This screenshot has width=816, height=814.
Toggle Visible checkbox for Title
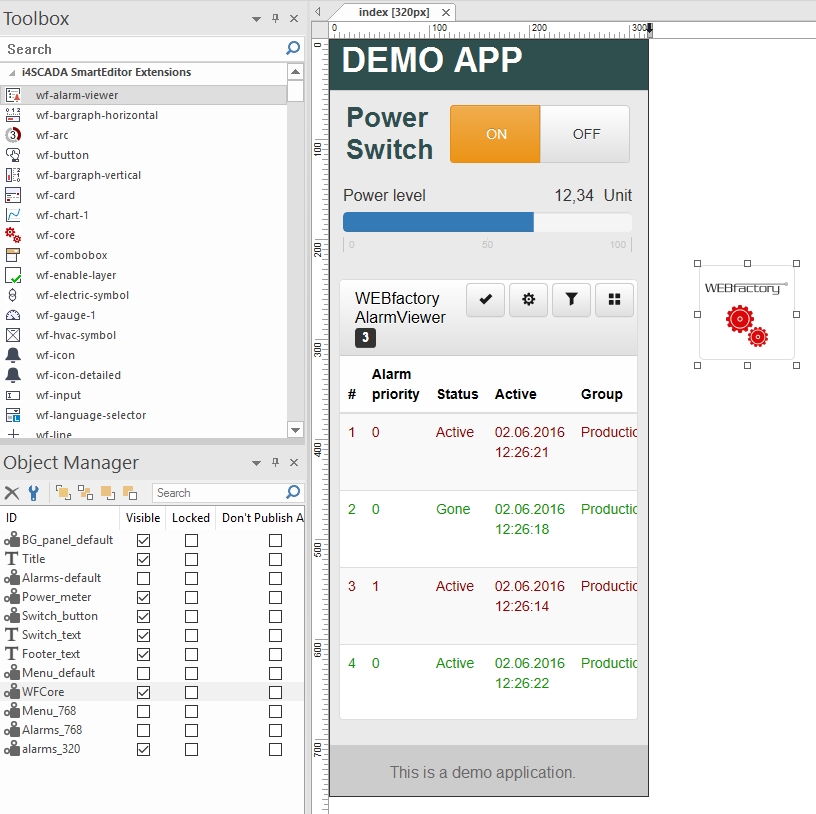pos(144,559)
